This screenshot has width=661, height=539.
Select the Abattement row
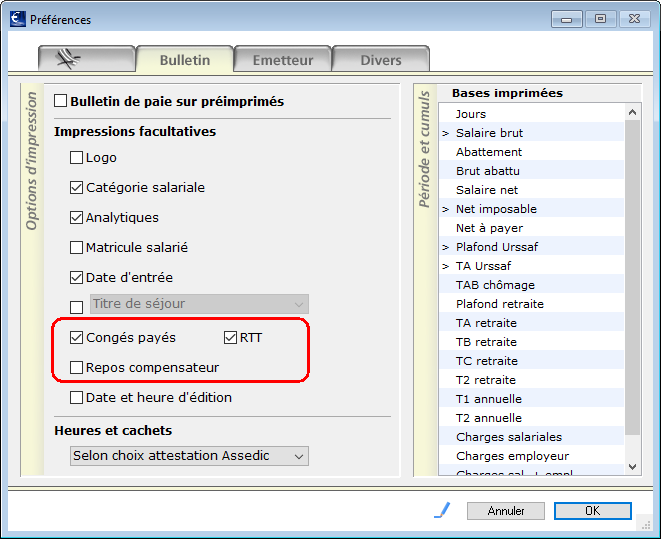coord(532,152)
